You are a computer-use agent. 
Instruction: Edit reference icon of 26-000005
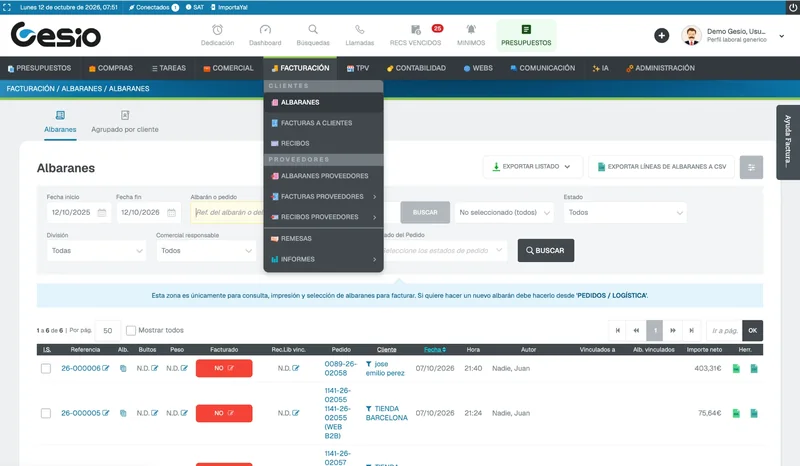click(106, 413)
